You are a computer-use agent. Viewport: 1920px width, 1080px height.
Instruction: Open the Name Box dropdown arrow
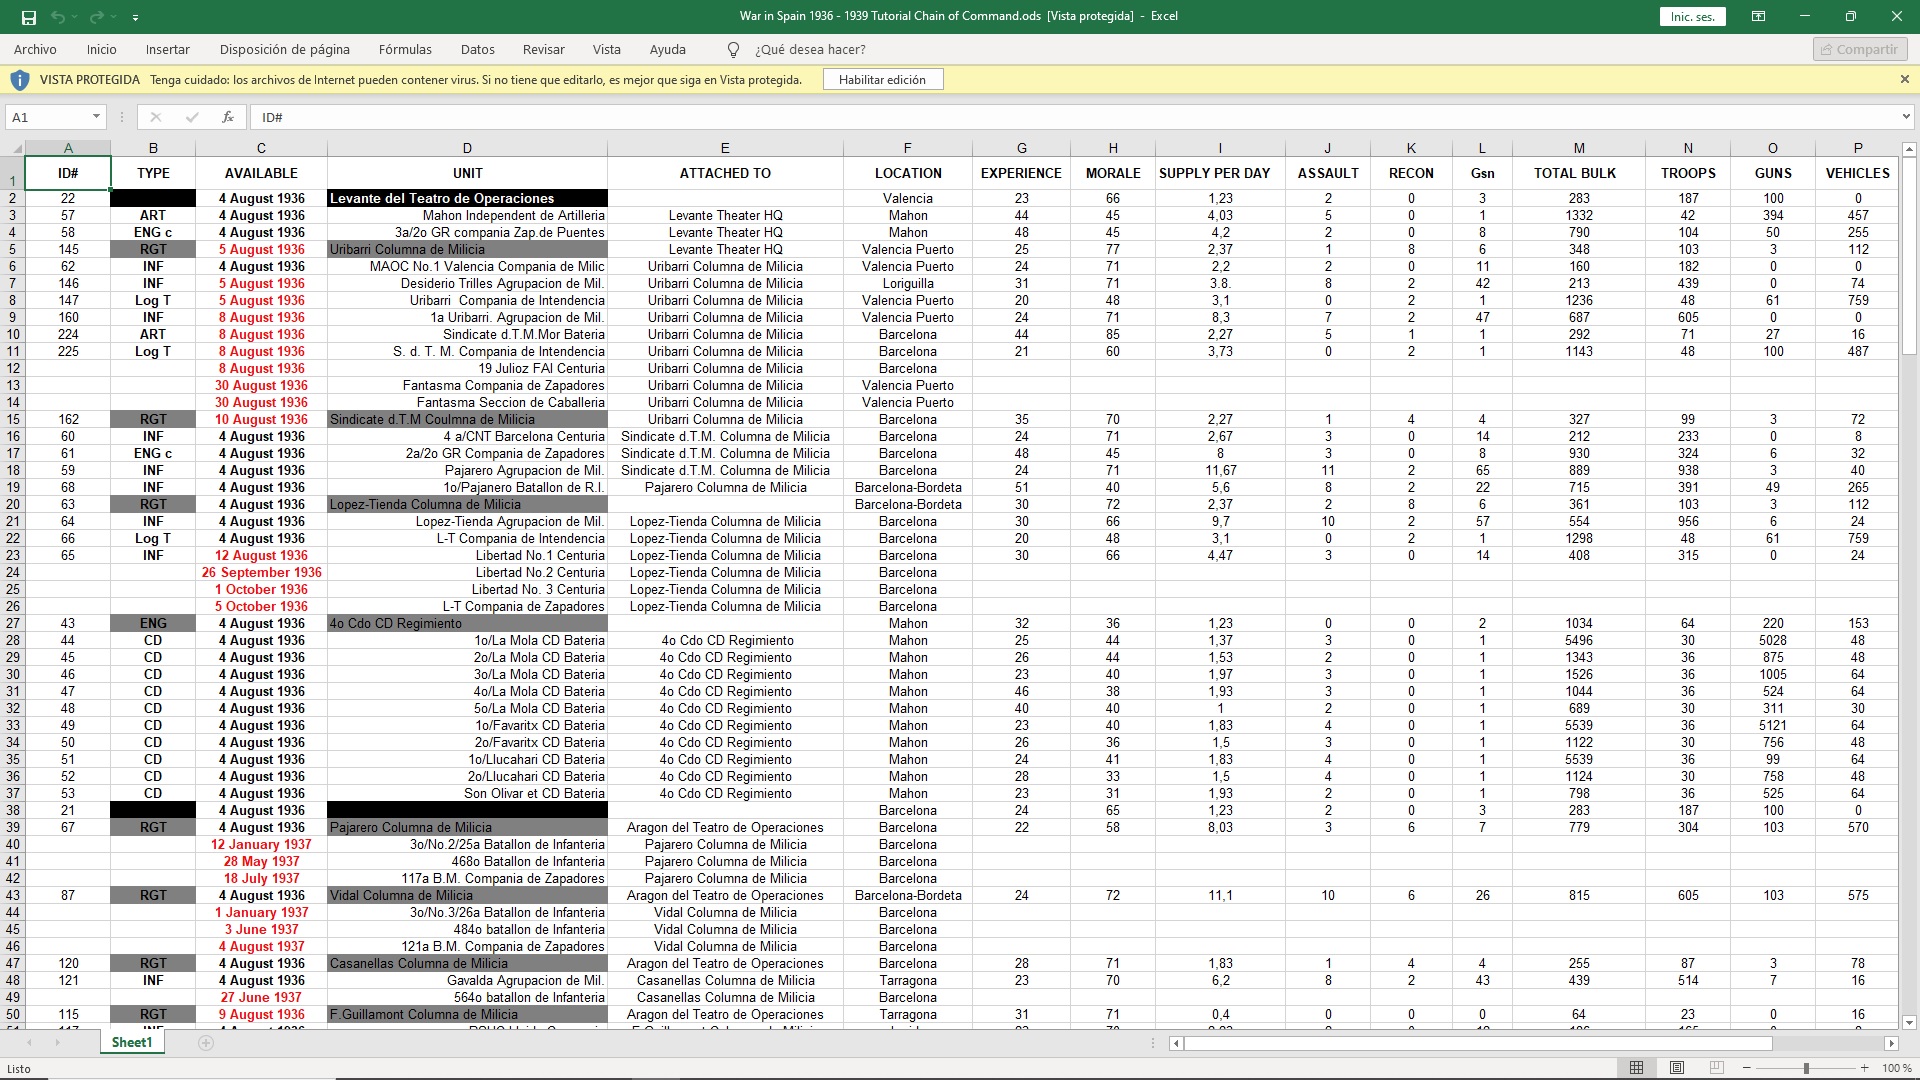(96, 117)
